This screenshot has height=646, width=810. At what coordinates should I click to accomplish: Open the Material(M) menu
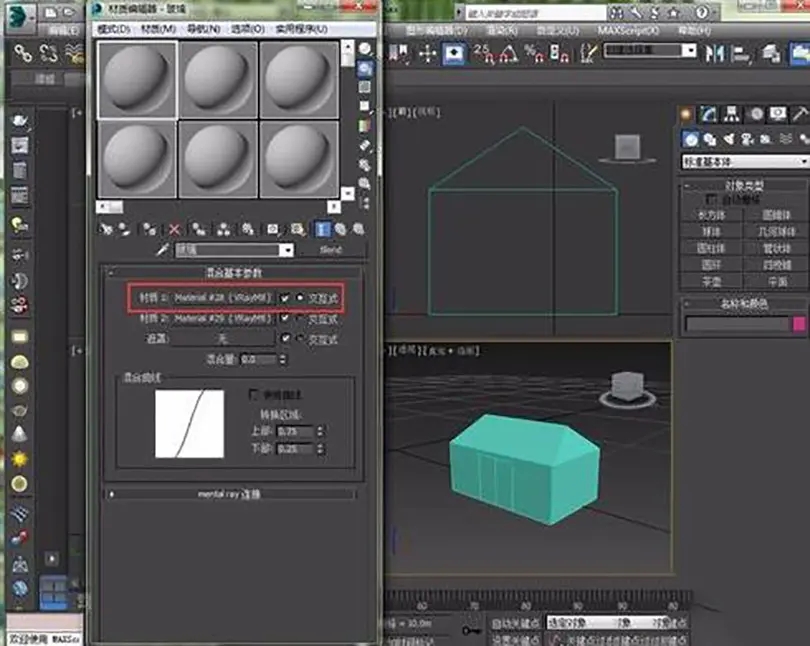pyautogui.click(x=159, y=29)
